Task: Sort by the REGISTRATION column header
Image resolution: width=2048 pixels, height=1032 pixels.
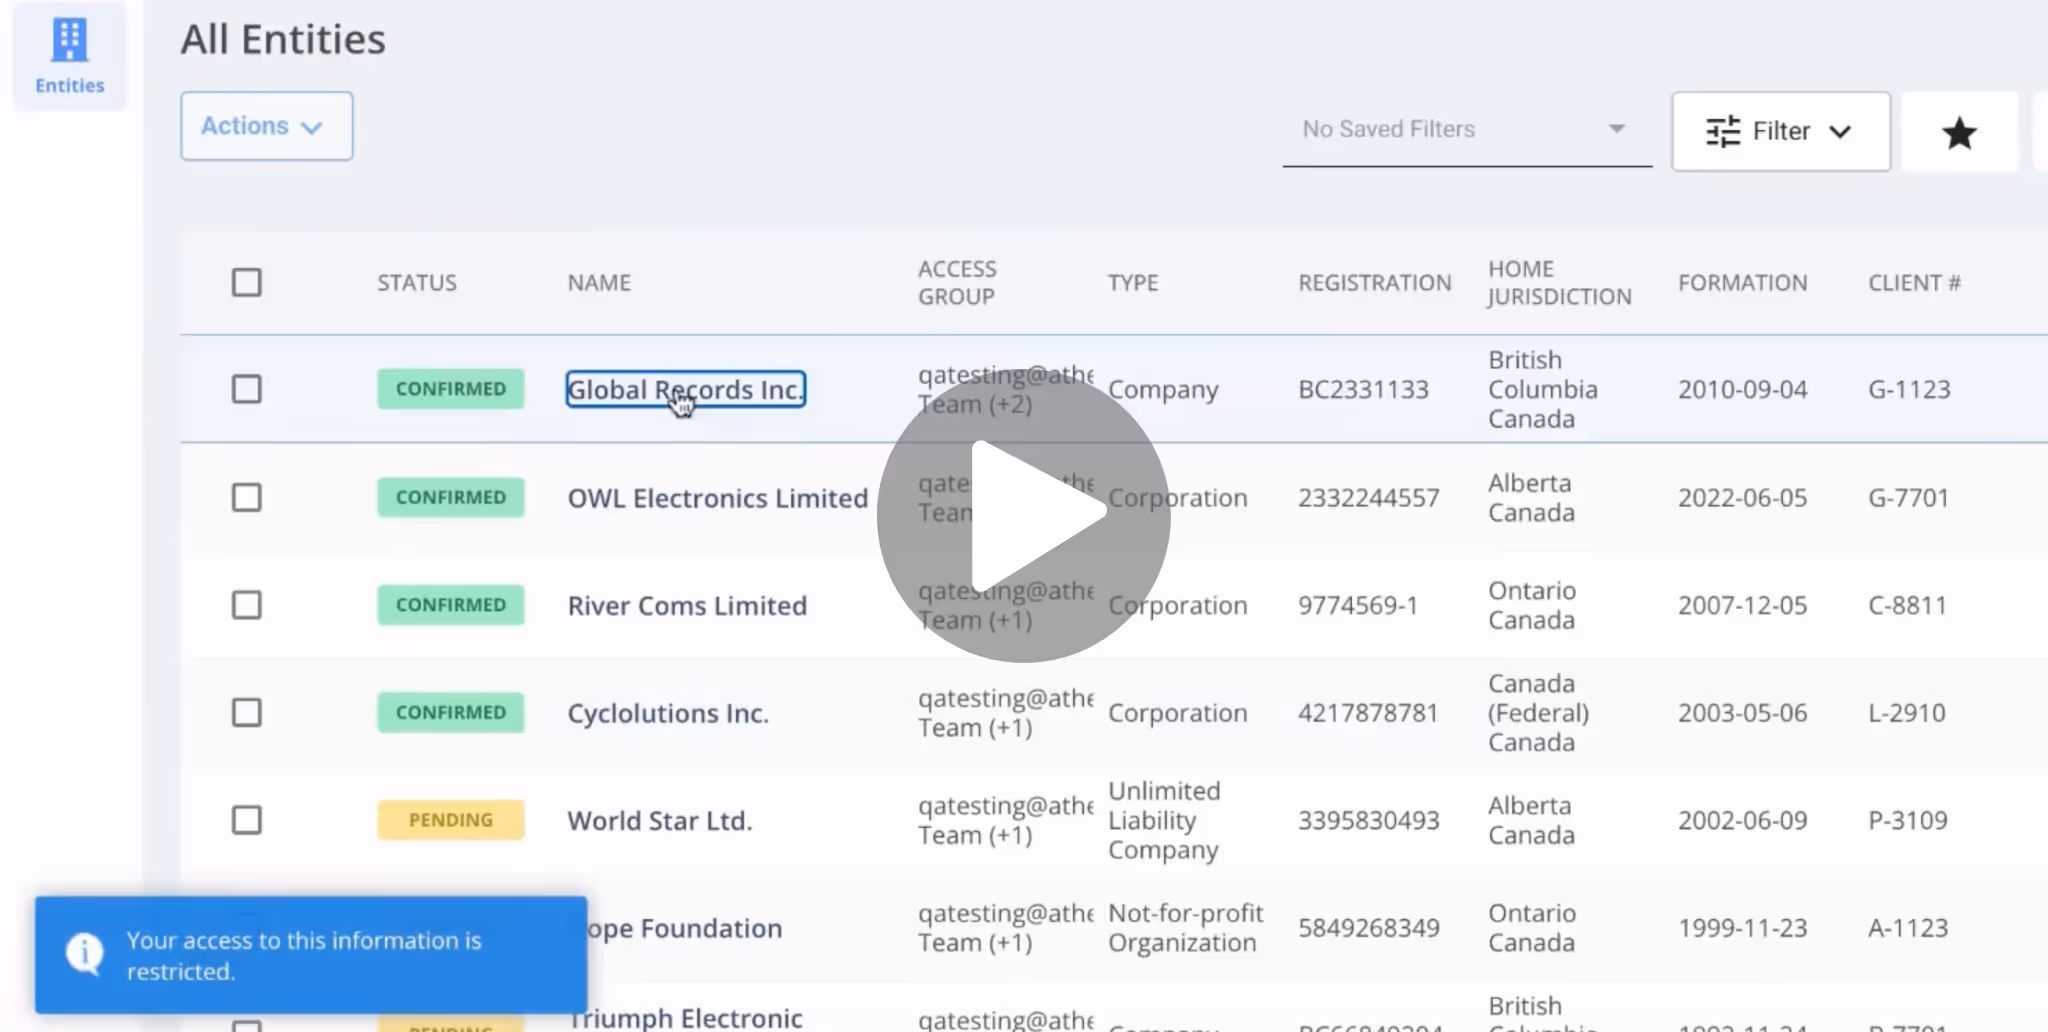Action: pyautogui.click(x=1375, y=283)
